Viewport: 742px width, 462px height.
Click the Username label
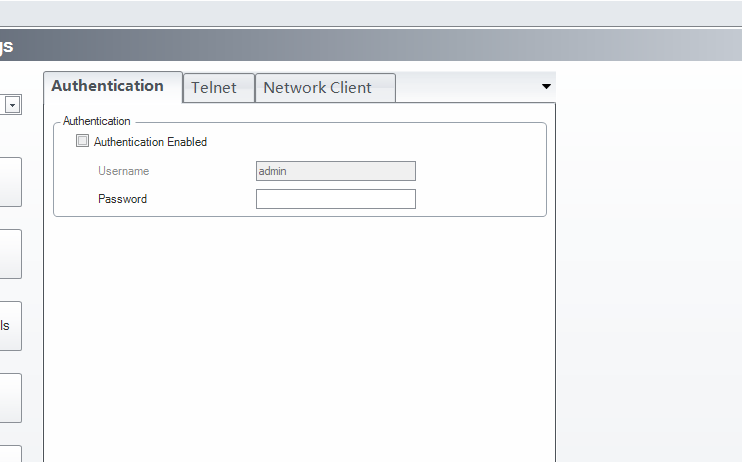pyautogui.click(x=124, y=171)
